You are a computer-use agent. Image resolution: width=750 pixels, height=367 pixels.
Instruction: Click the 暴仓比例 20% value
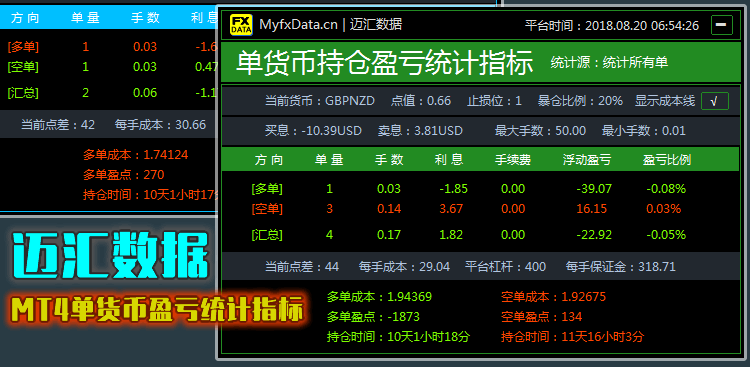click(580, 101)
